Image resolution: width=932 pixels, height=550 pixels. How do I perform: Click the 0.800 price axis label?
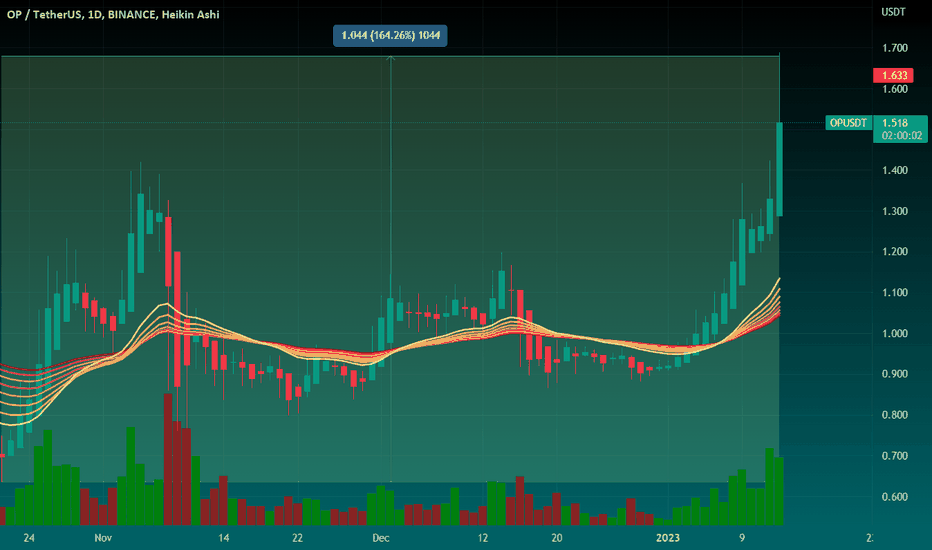coord(895,415)
